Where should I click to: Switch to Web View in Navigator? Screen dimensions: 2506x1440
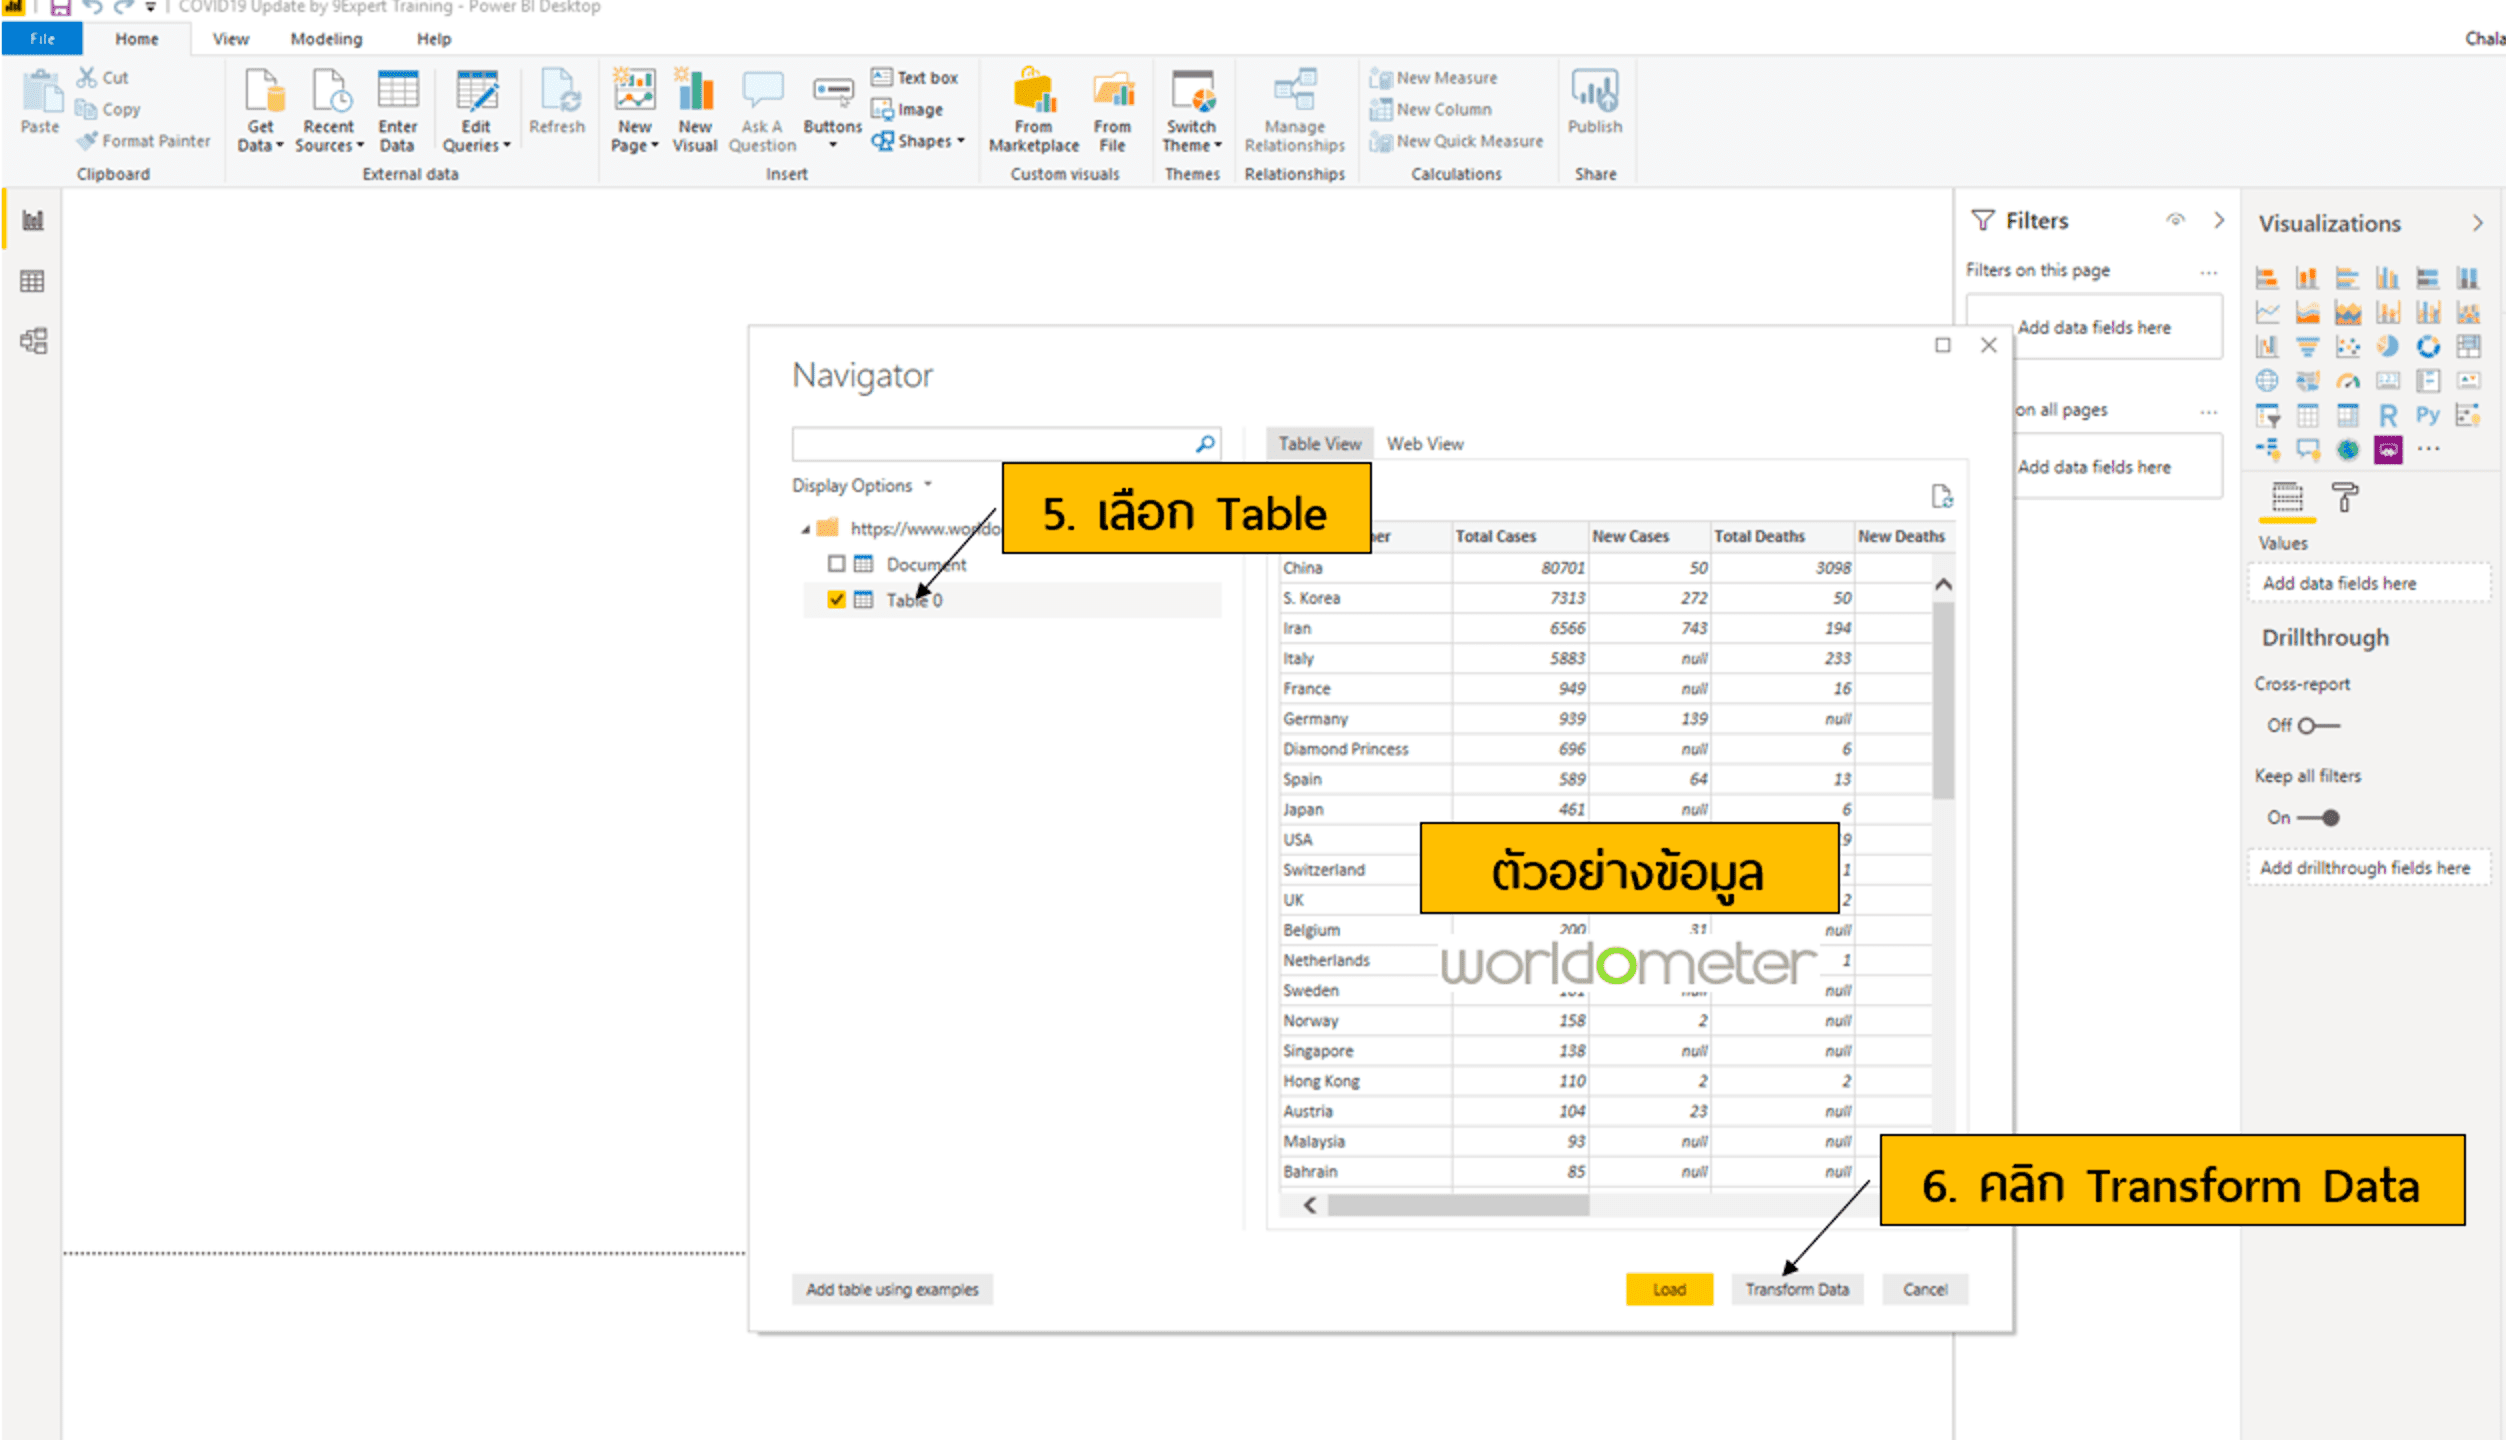point(1424,443)
